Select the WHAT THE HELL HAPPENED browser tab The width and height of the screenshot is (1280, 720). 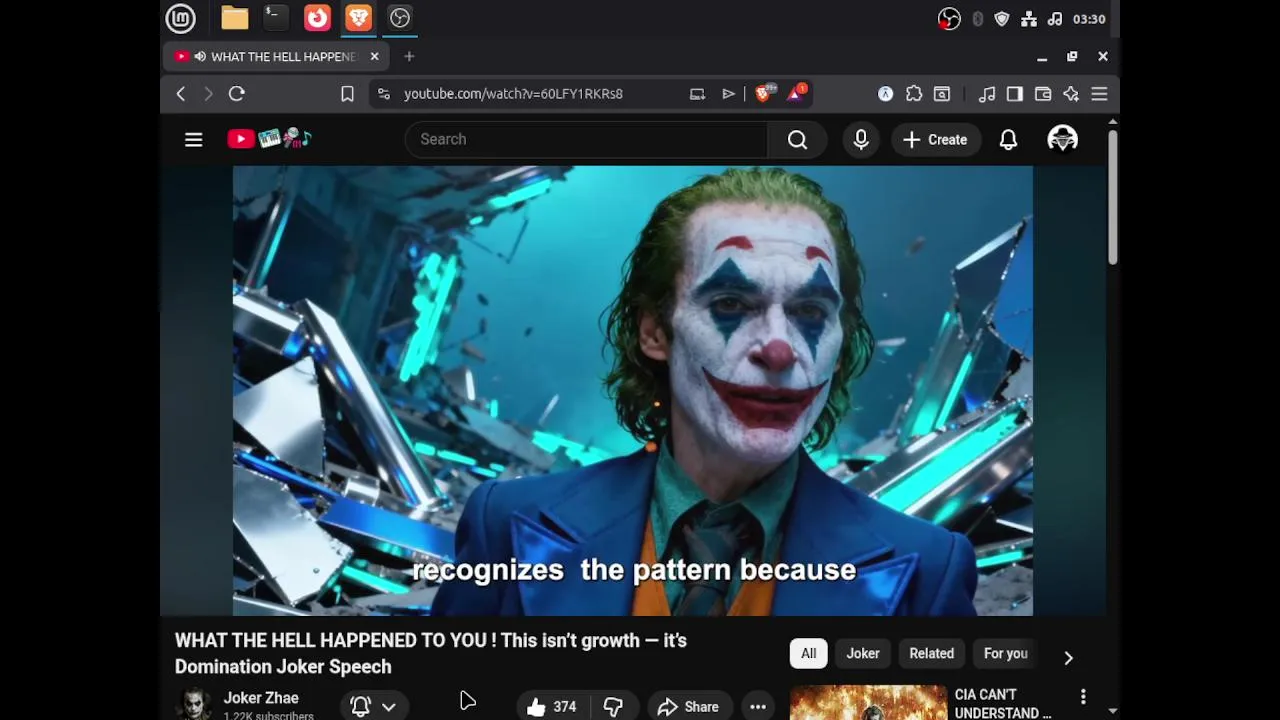(275, 57)
